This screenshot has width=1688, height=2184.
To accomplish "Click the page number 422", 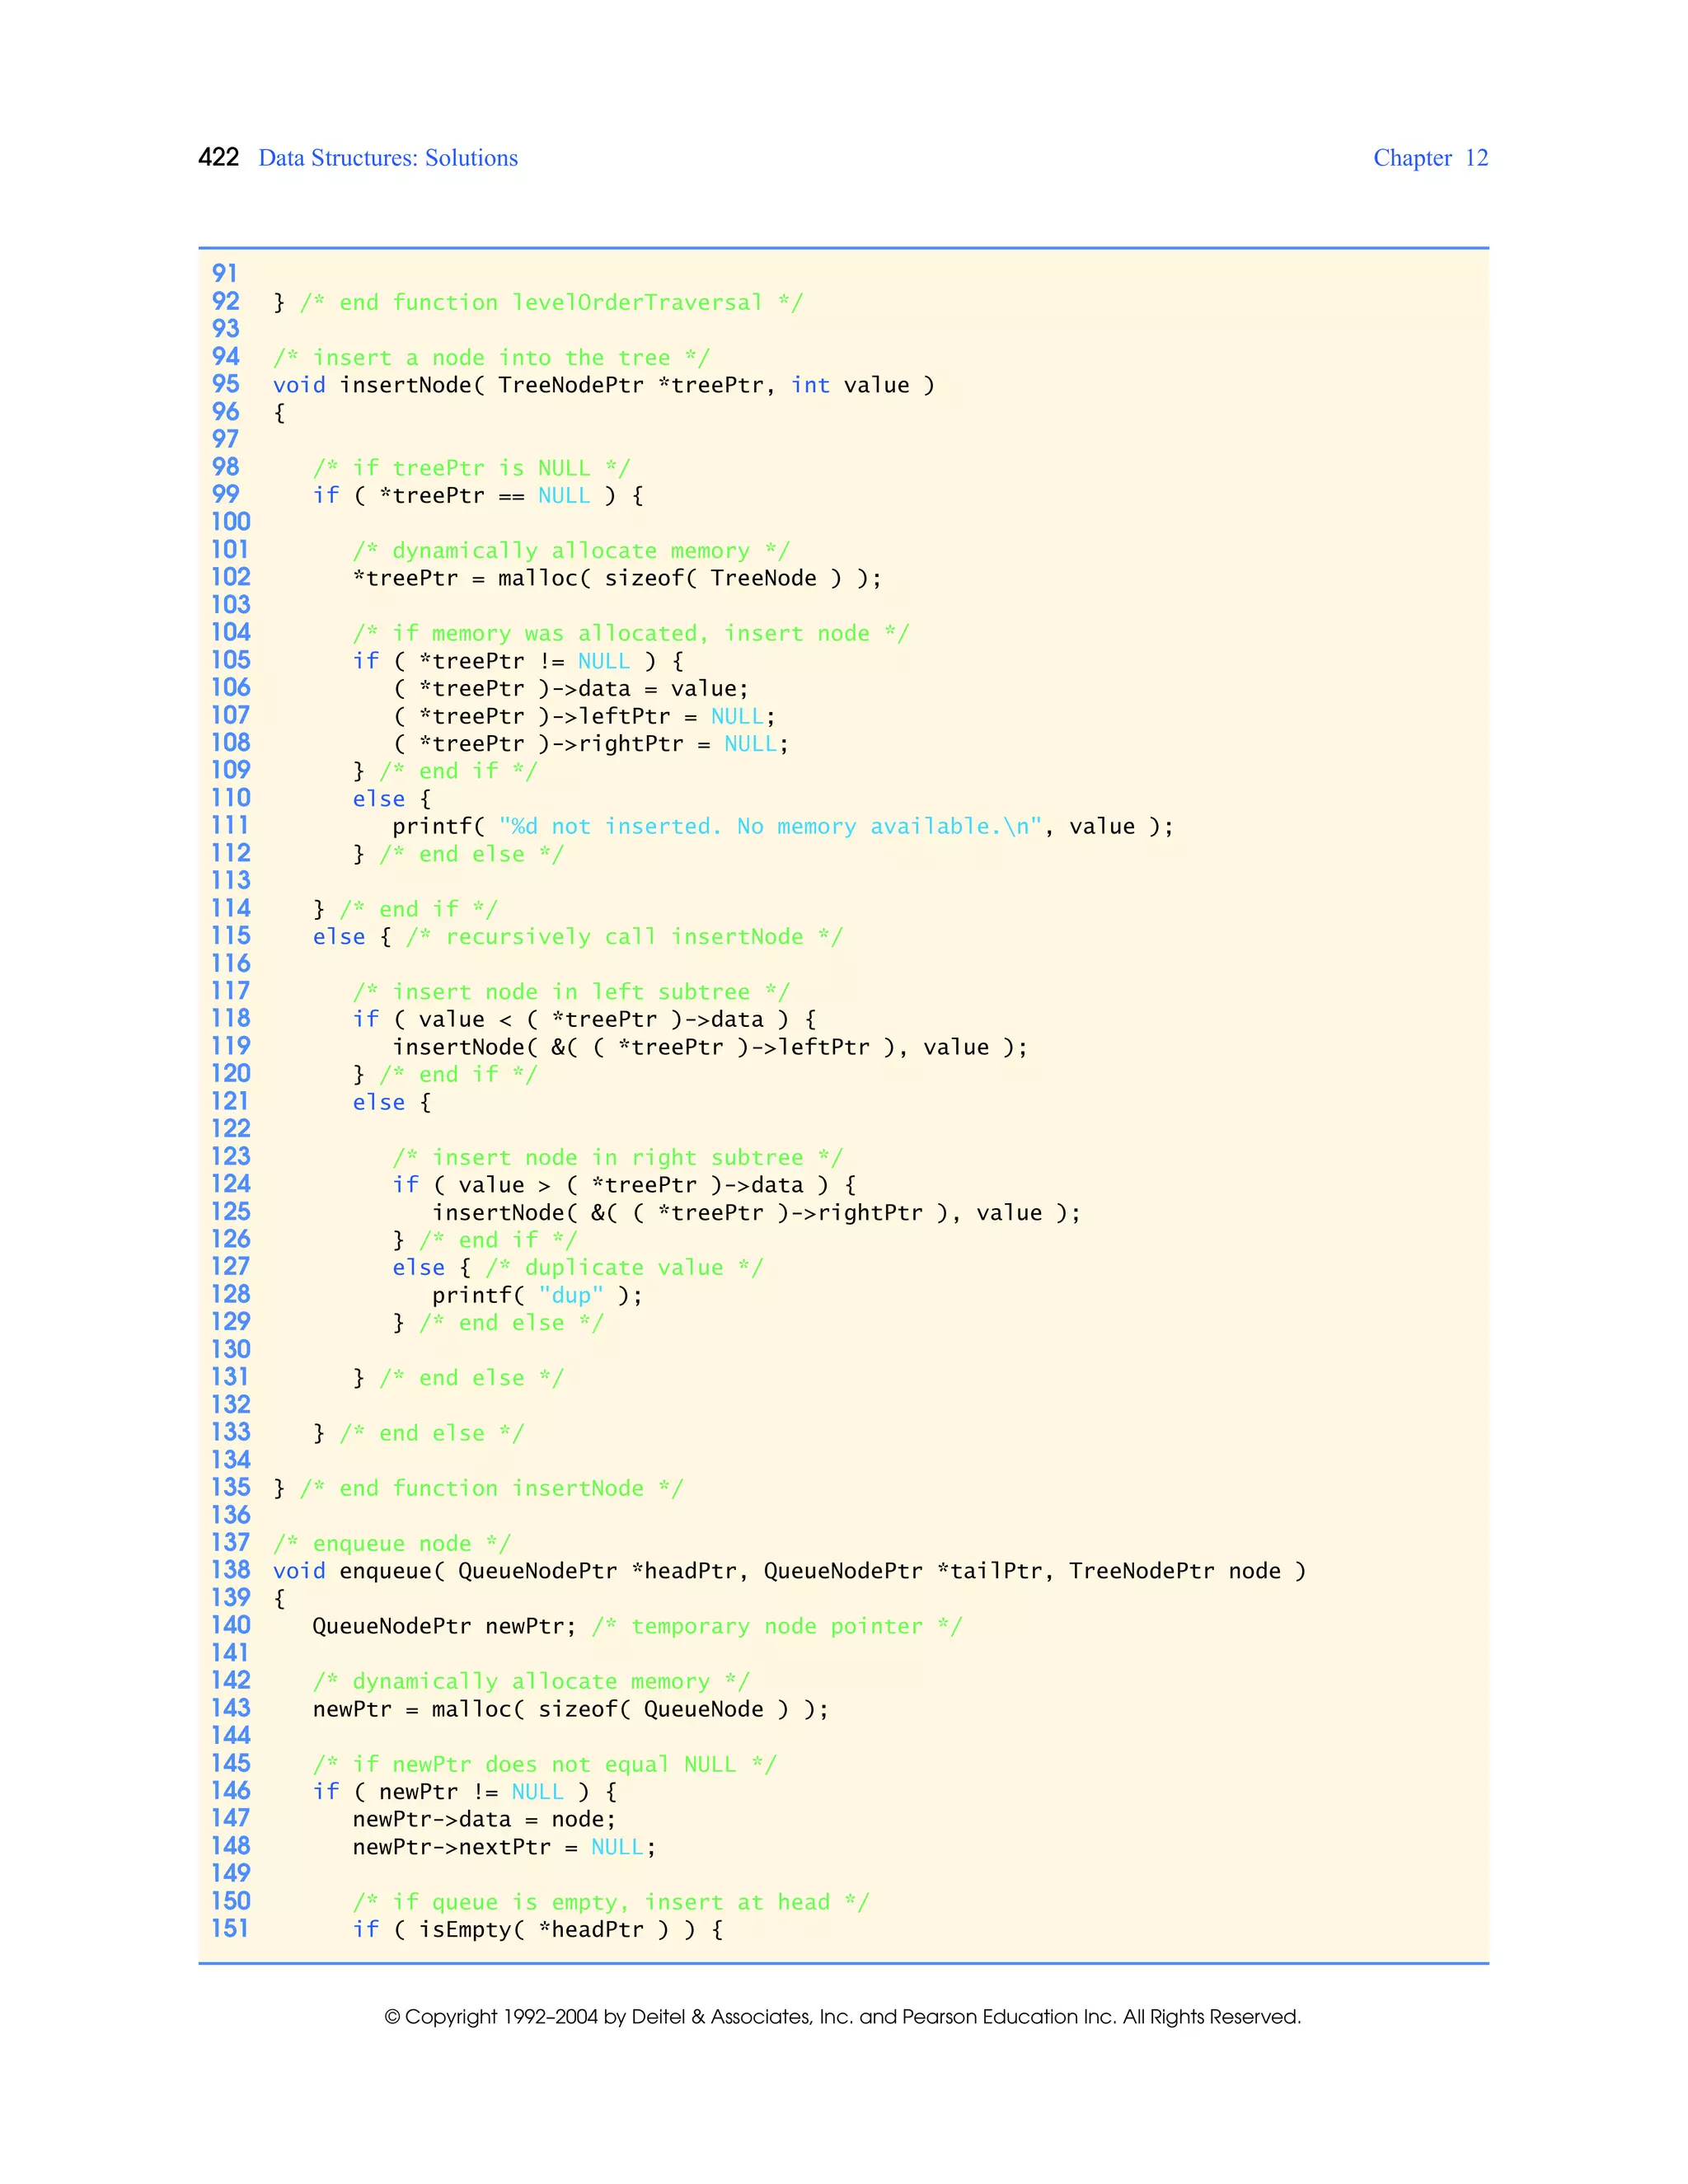I will [218, 157].
